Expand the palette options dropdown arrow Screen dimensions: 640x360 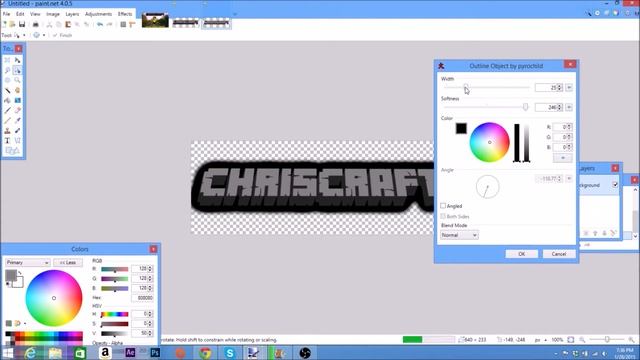(x=25, y=324)
